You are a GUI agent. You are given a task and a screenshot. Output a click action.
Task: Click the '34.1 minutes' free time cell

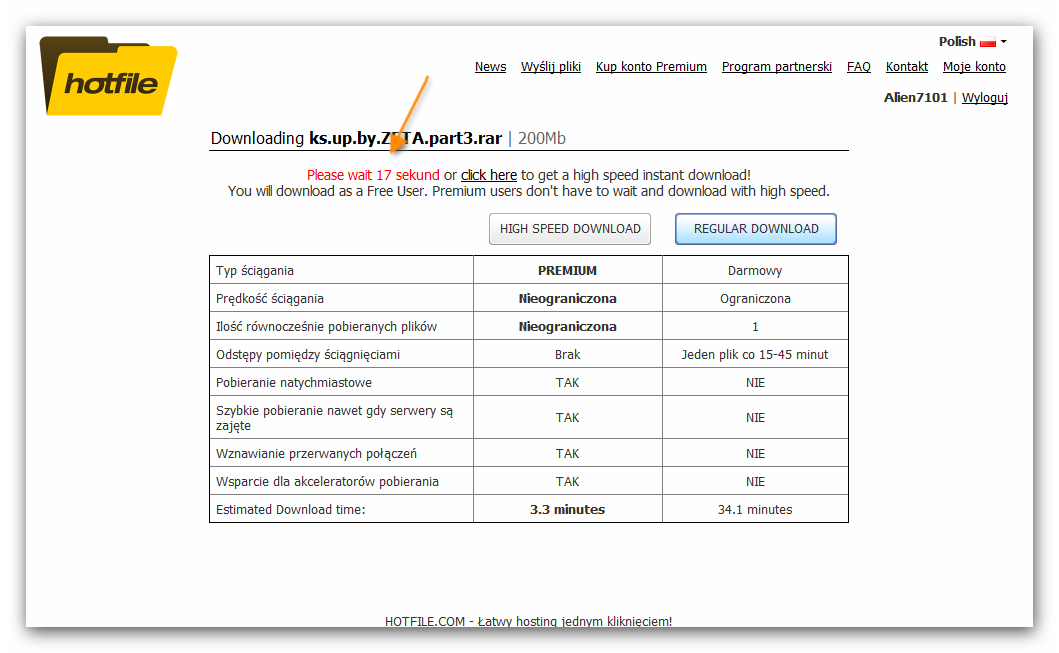click(x=755, y=510)
